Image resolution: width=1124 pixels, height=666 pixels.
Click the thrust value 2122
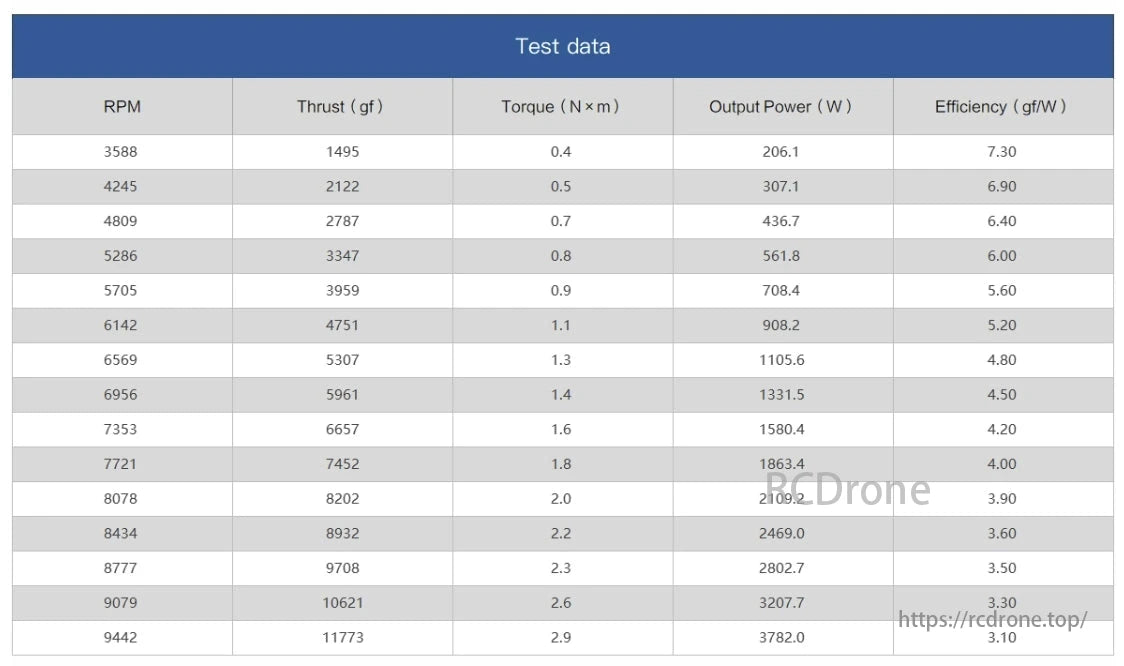click(342, 187)
